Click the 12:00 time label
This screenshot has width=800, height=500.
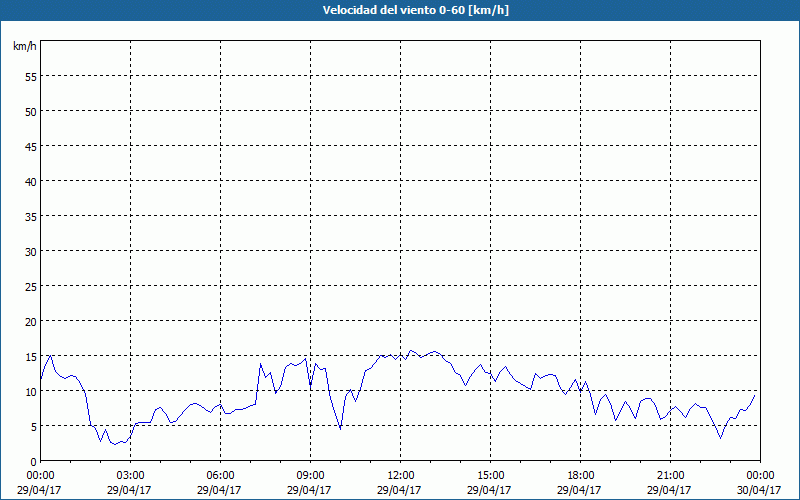[x=401, y=476]
